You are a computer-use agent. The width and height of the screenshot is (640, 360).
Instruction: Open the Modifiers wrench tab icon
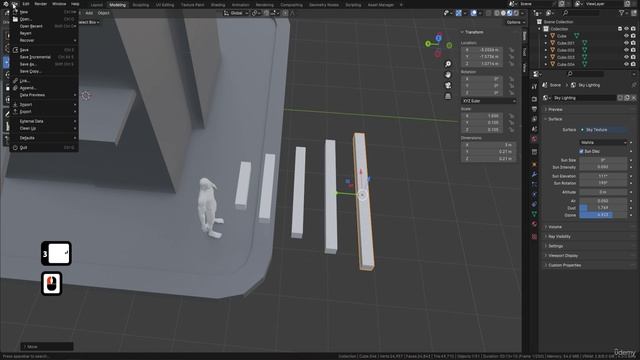point(534,174)
